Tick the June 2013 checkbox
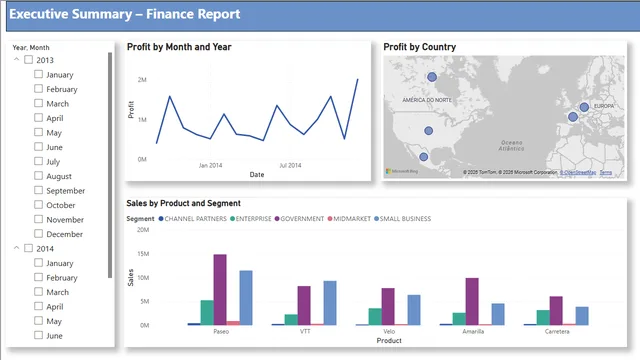The height and width of the screenshot is (360, 640). tap(38, 147)
